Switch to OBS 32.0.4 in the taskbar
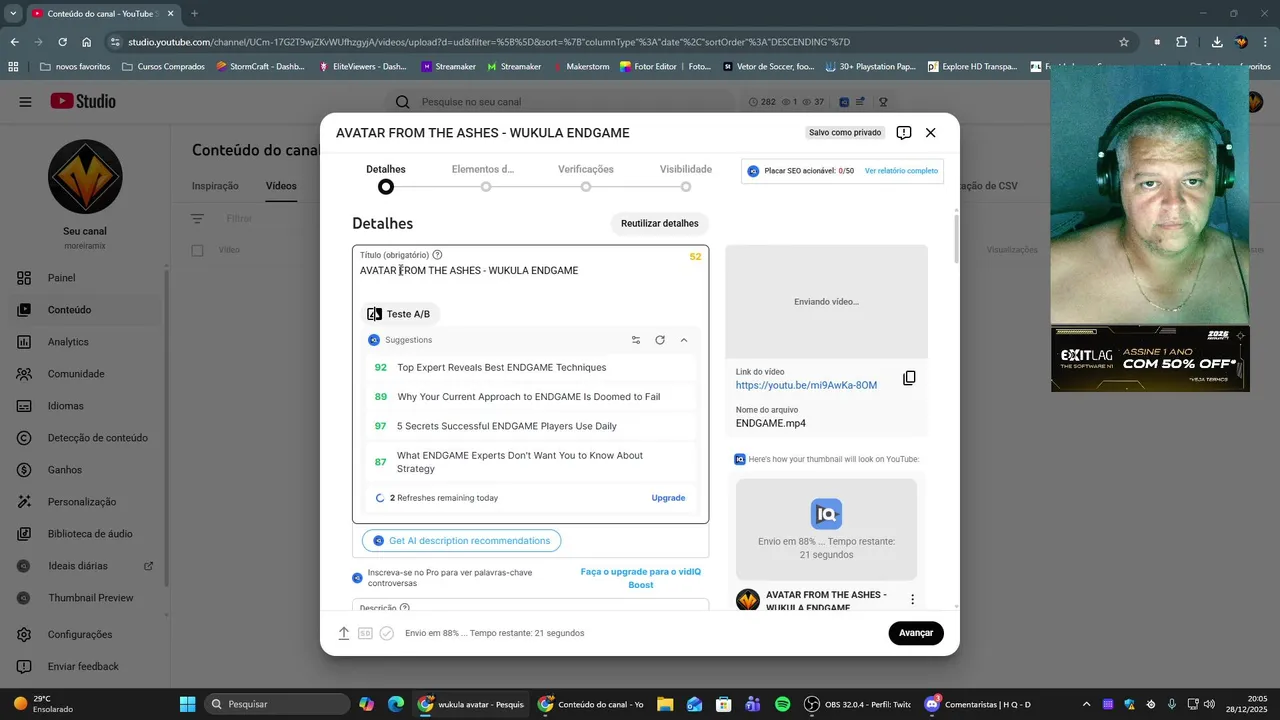The height and width of the screenshot is (720, 1280). click(x=858, y=704)
